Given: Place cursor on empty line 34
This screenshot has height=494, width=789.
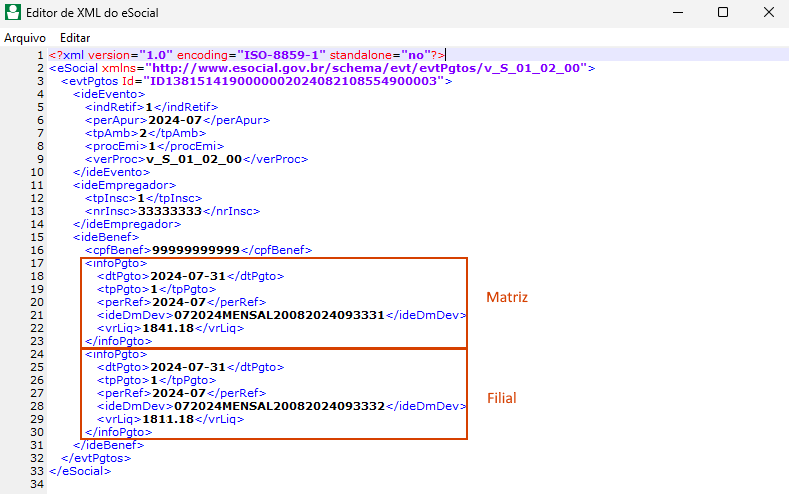Looking at the screenshot, I should (200, 484).
